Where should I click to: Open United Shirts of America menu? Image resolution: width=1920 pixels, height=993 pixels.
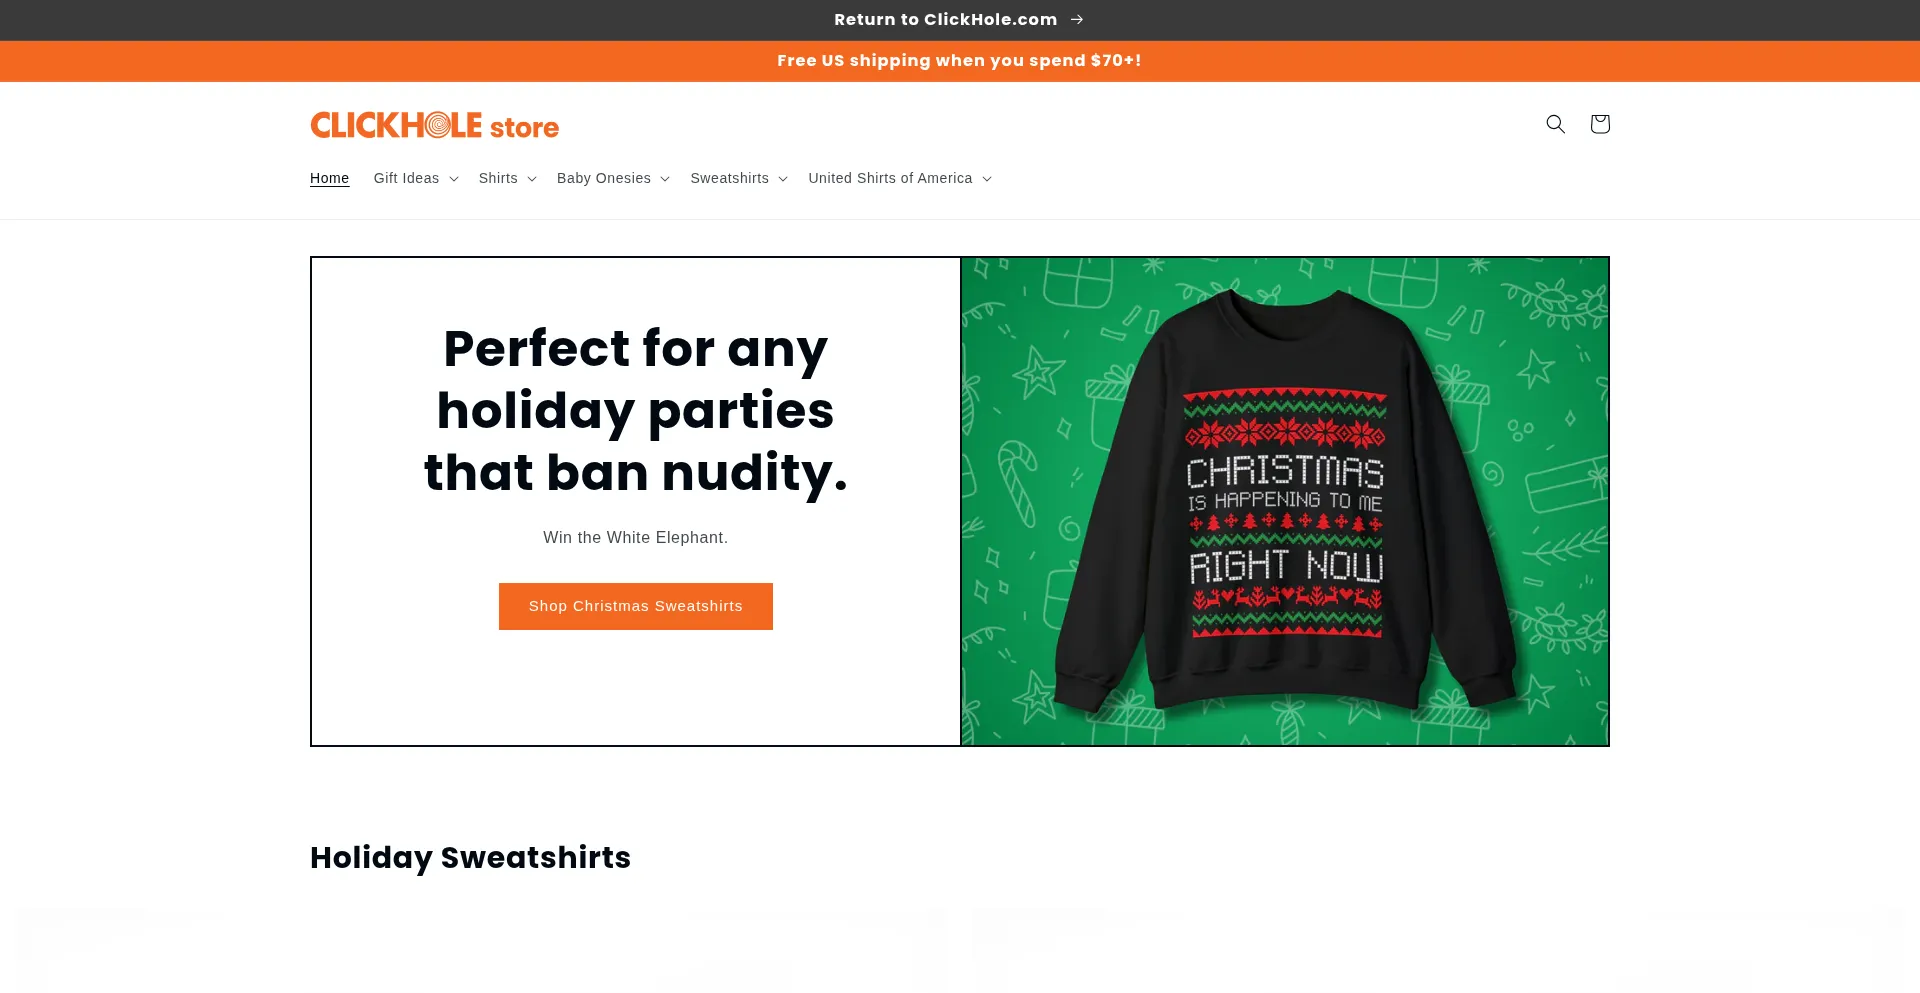click(890, 178)
